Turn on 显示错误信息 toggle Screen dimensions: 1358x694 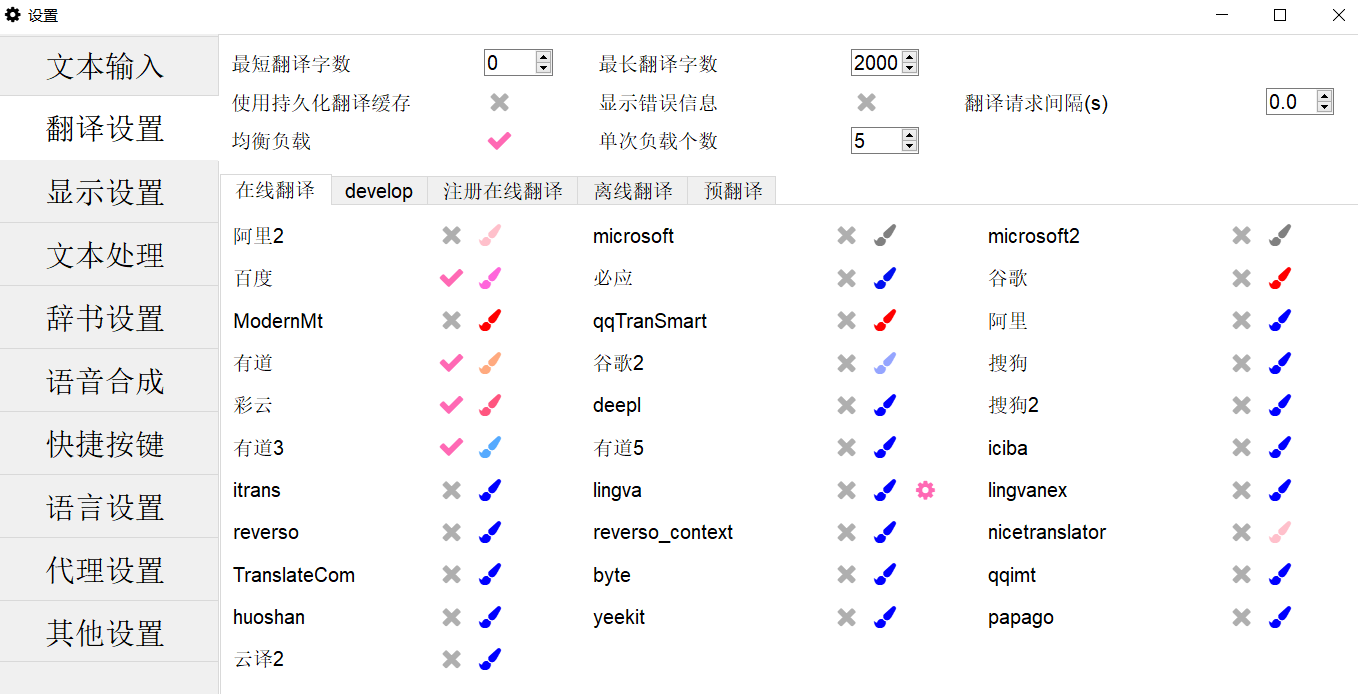click(866, 102)
